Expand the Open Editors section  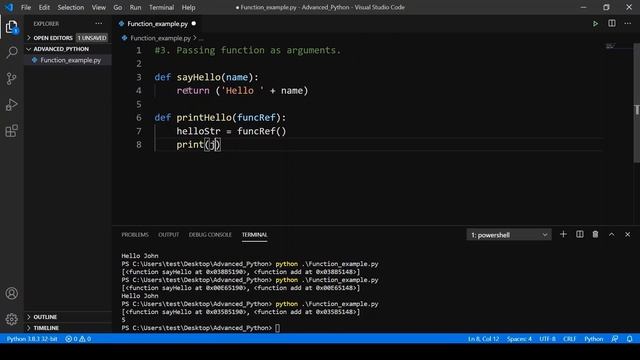pyautogui.click(x=67, y=38)
